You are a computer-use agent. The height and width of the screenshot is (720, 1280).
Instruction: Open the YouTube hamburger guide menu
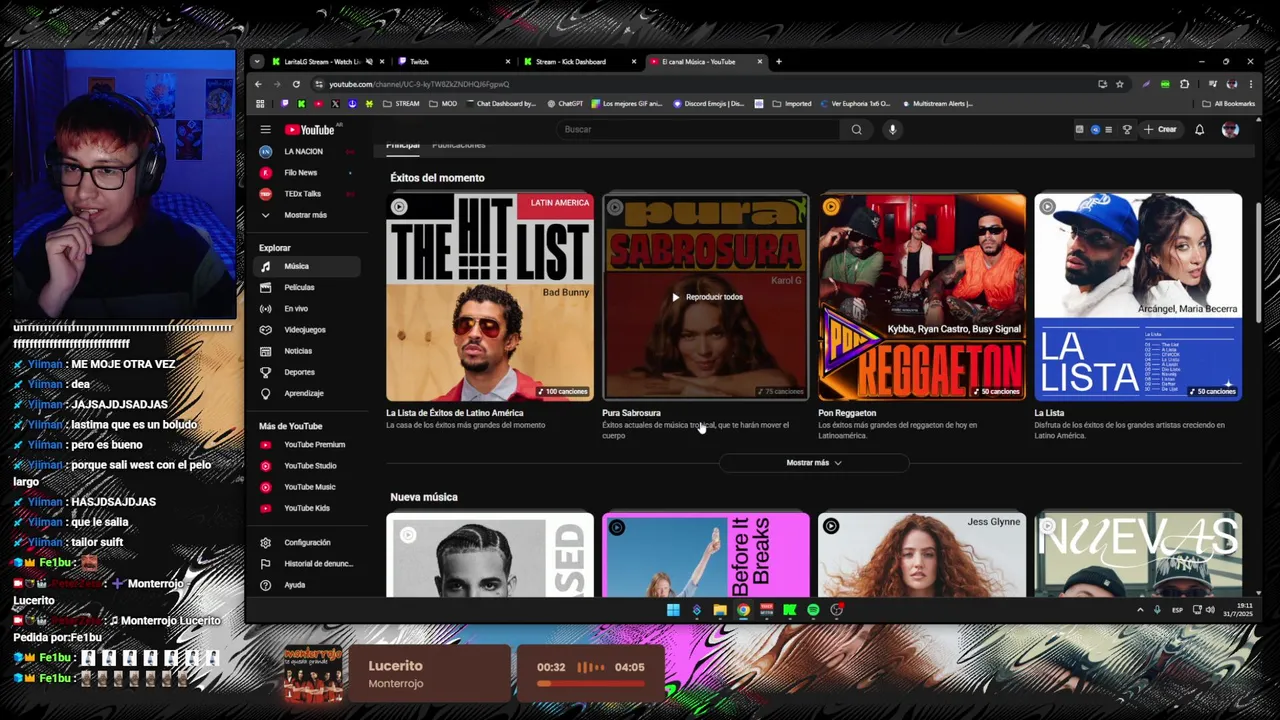[265, 129]
